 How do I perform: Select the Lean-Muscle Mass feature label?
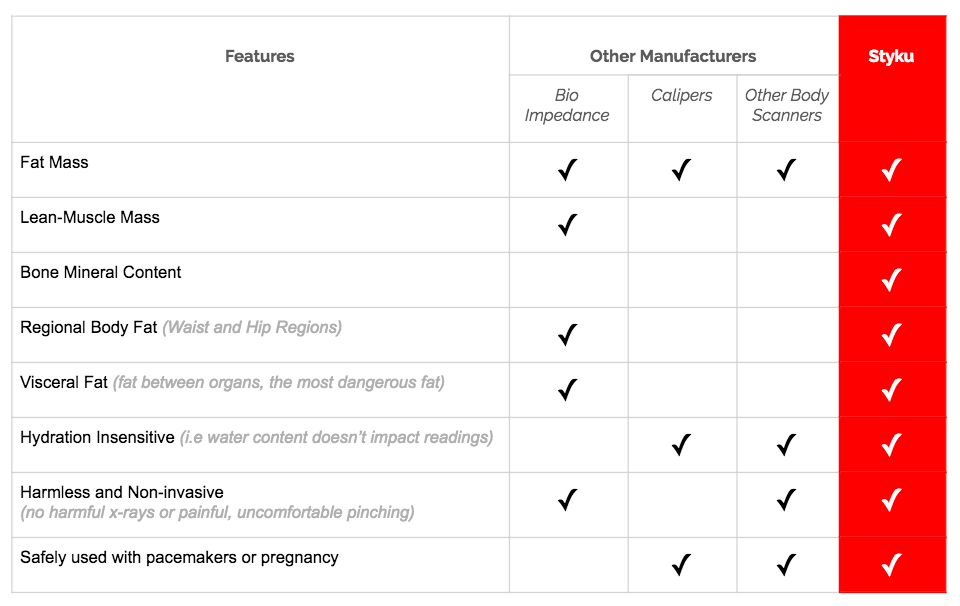pos(90,217)
